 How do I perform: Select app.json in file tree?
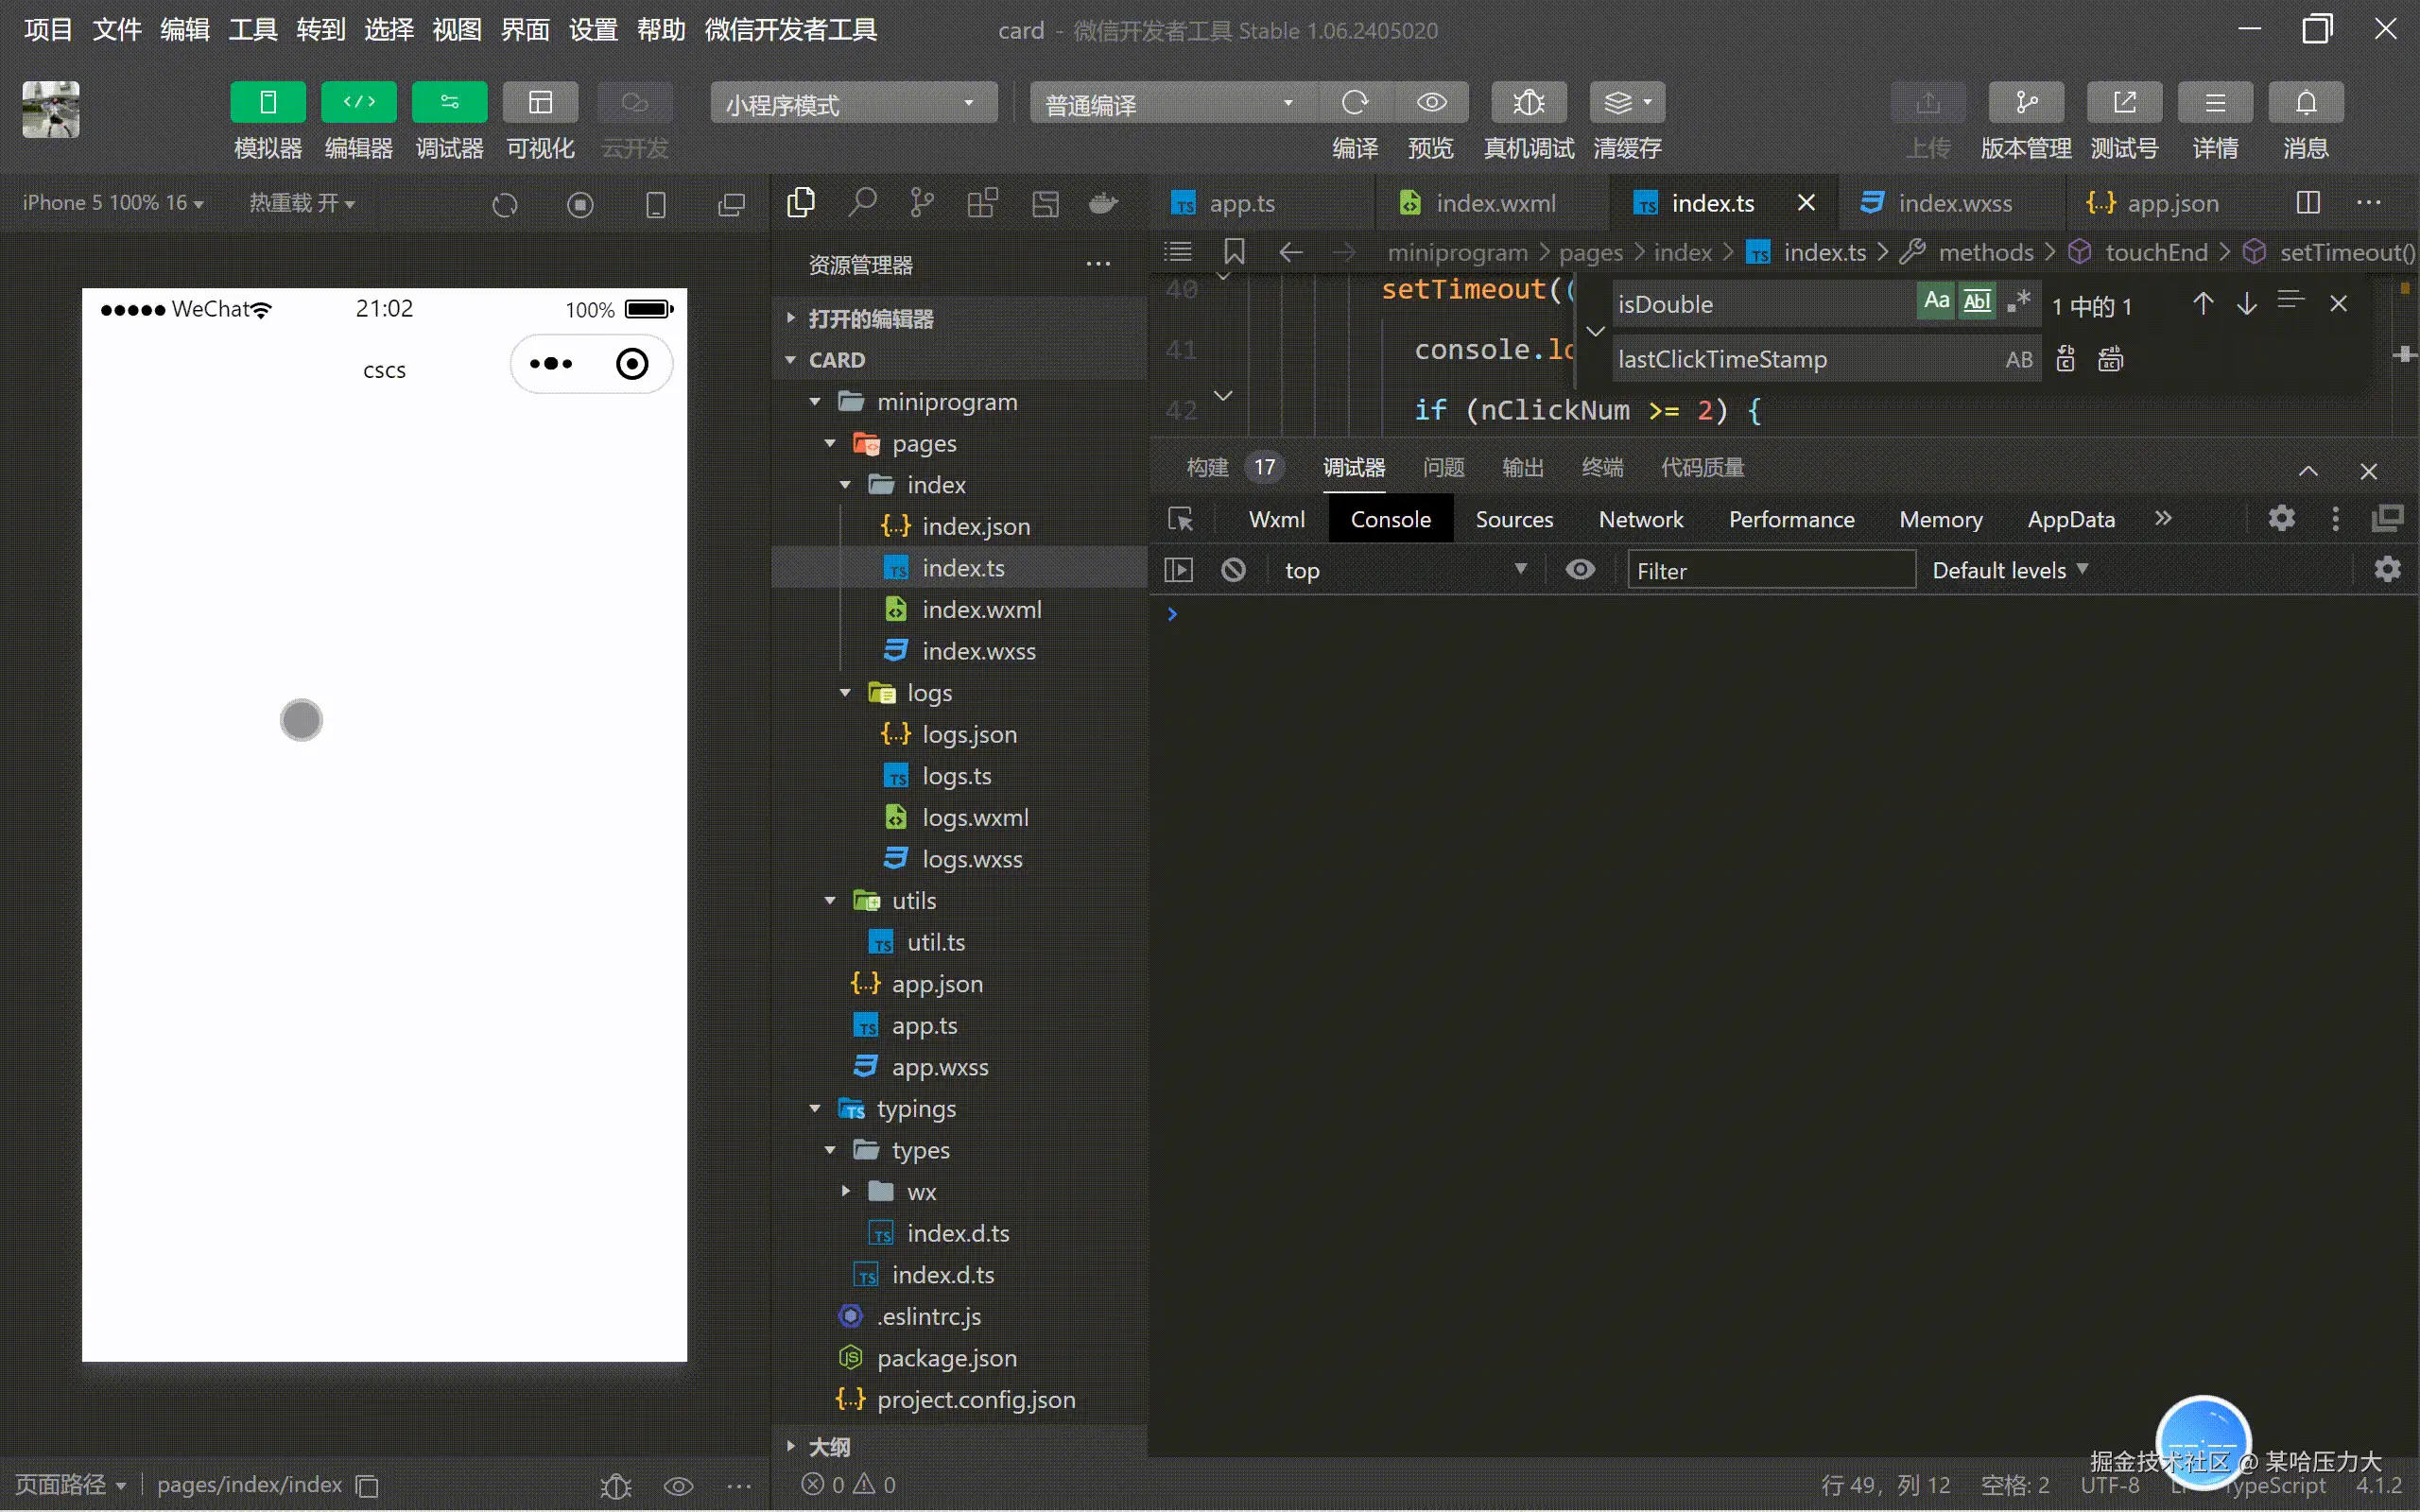pos(937,984)
